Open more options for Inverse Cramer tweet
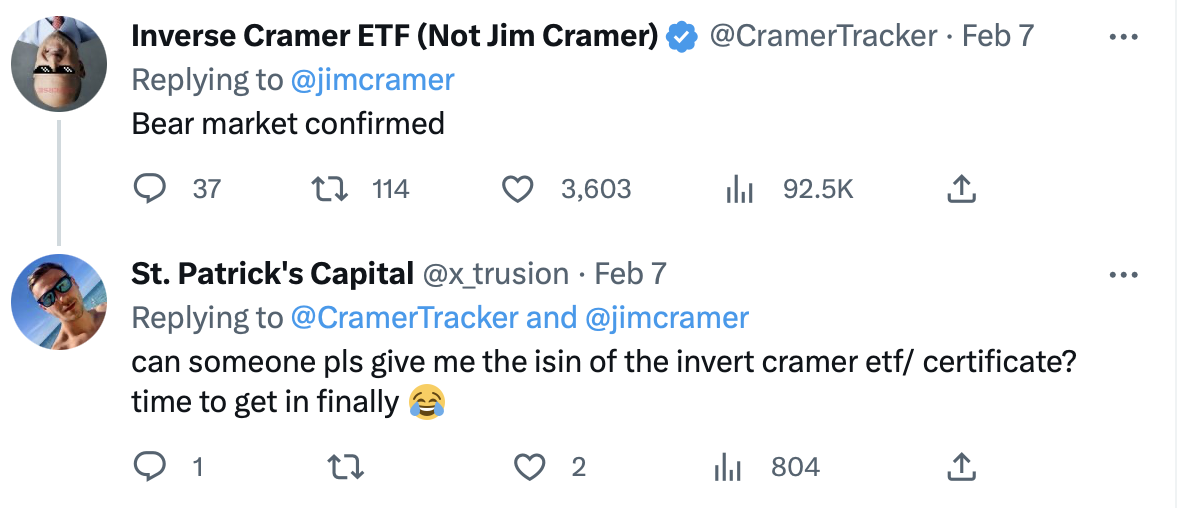Screen dimensions: 1190x508 pos(1124,37)
